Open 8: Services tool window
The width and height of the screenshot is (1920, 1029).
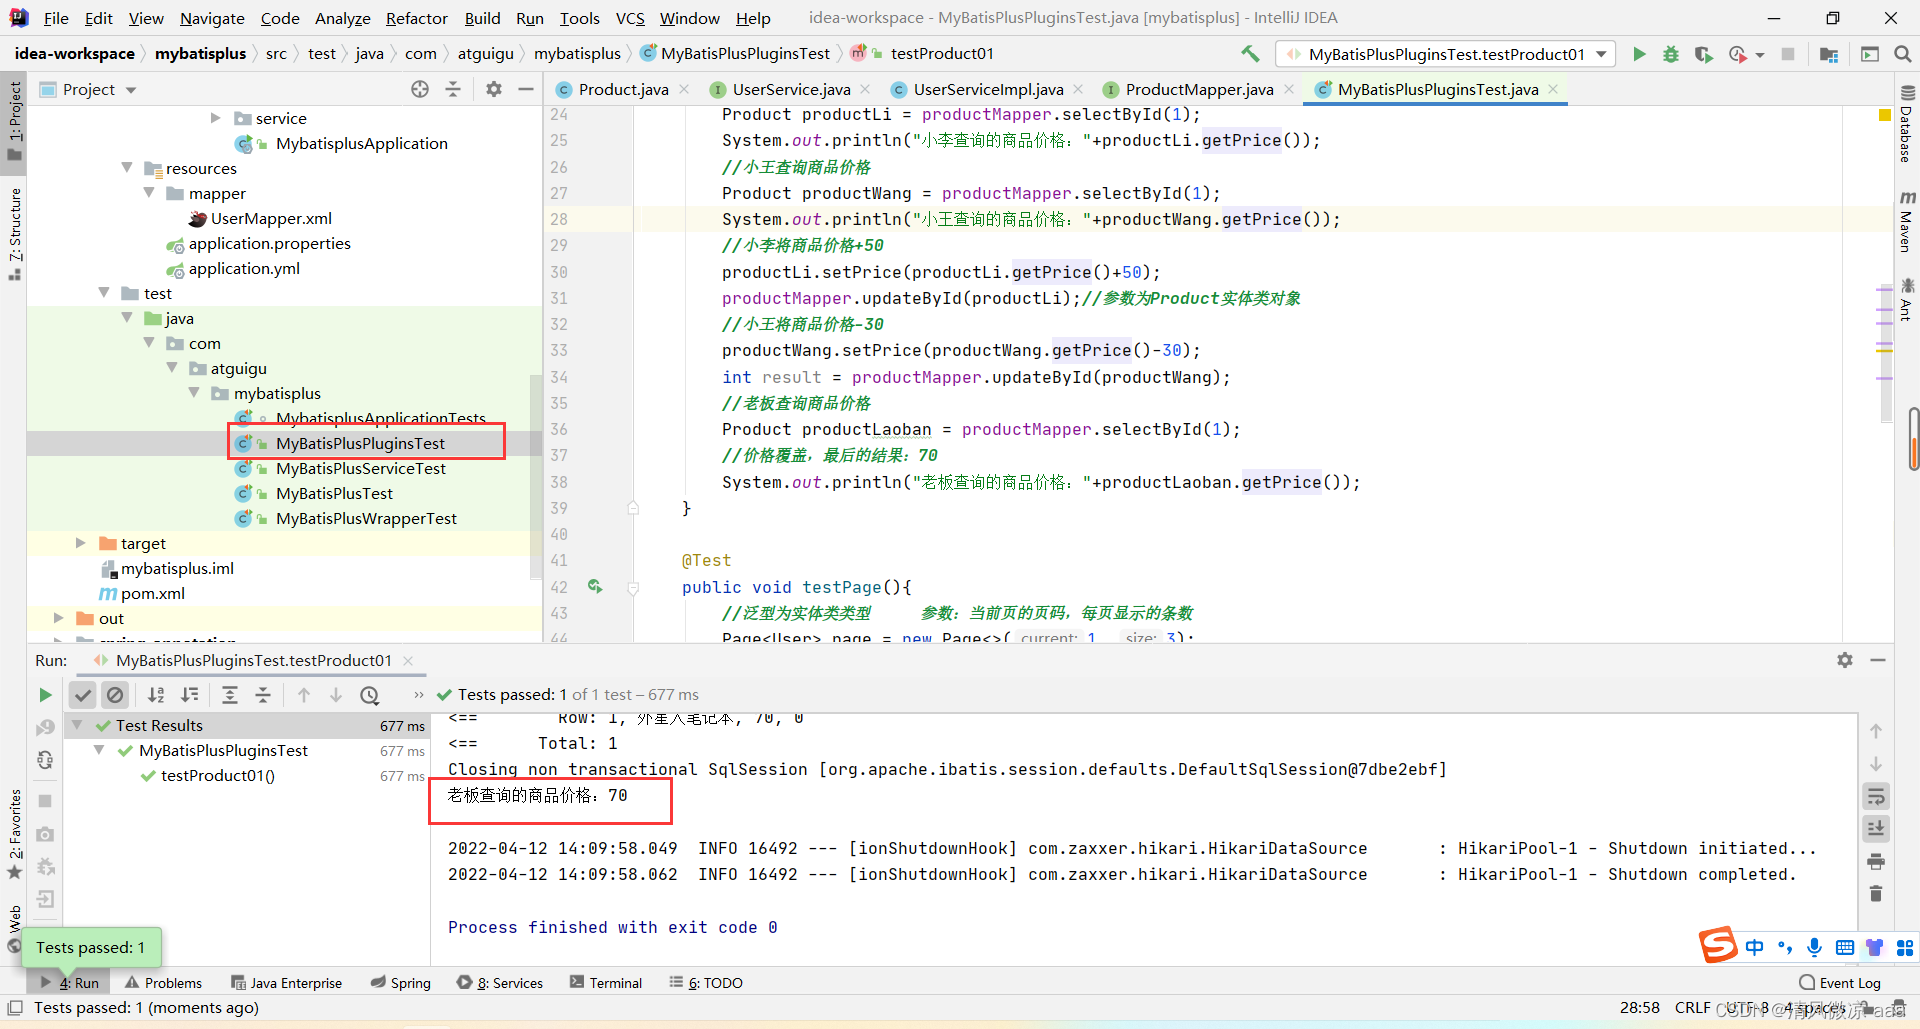(x=500, y=983)
